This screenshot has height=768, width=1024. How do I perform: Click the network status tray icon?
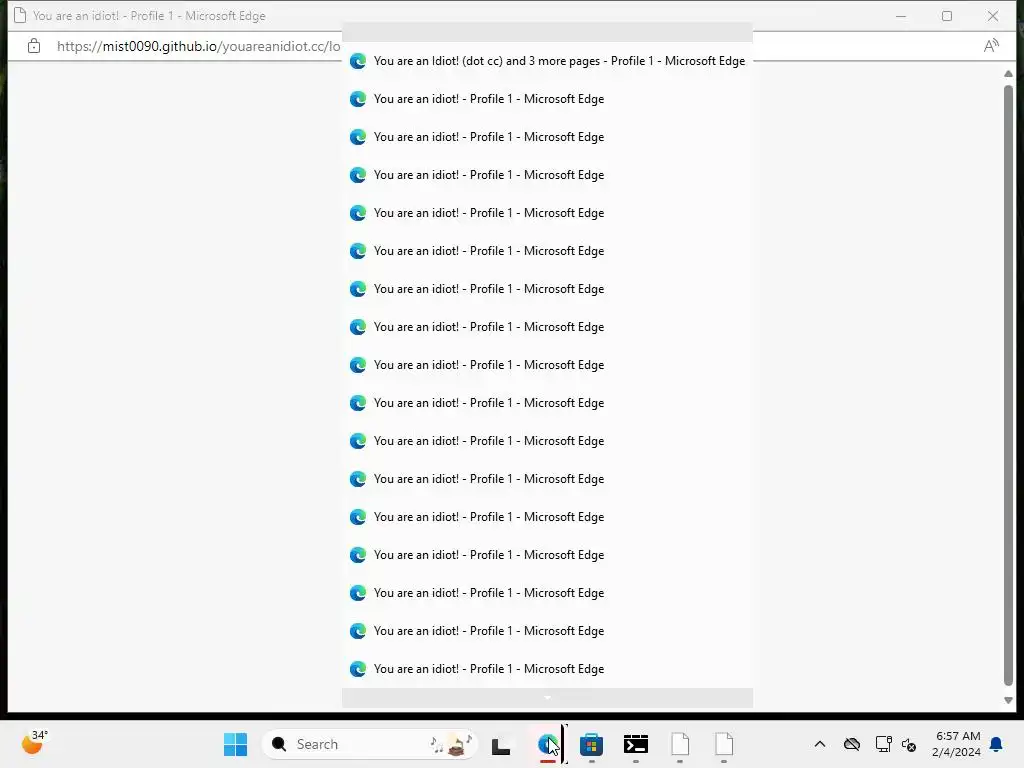[x=884, y=744]
